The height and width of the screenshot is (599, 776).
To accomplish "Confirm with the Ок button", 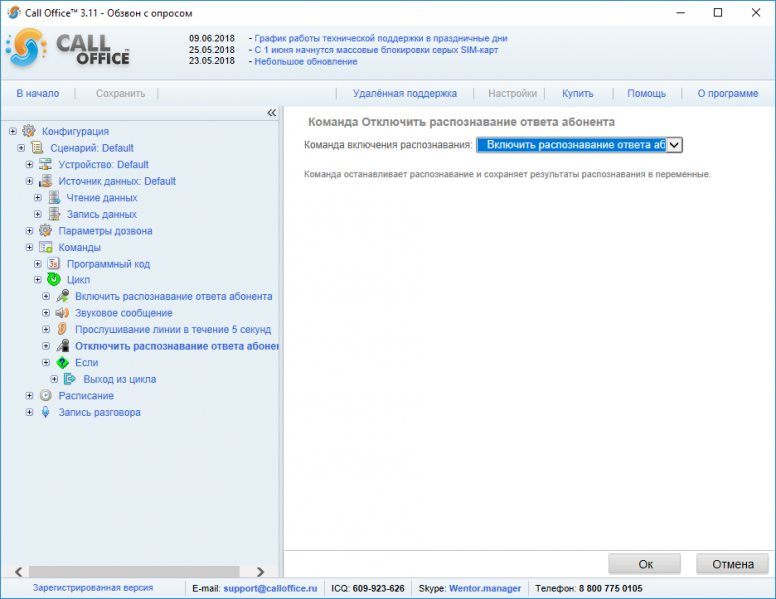I will pyautogui.click(x=644, y=564).
